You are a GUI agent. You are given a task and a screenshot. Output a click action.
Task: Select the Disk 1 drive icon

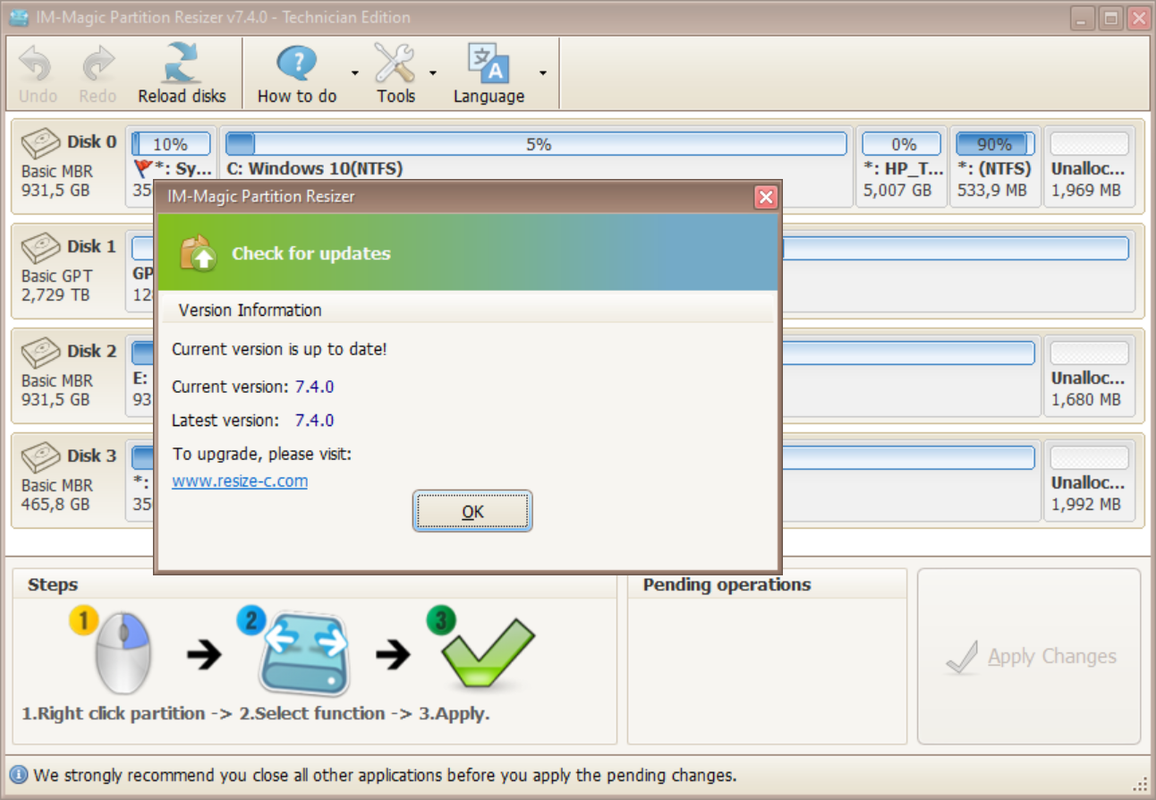pos(40,248)
